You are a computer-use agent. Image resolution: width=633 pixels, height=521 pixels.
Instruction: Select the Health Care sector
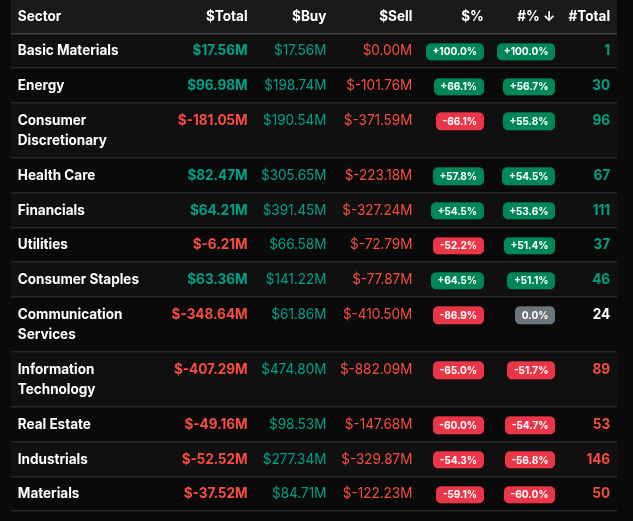pos(57,175)
